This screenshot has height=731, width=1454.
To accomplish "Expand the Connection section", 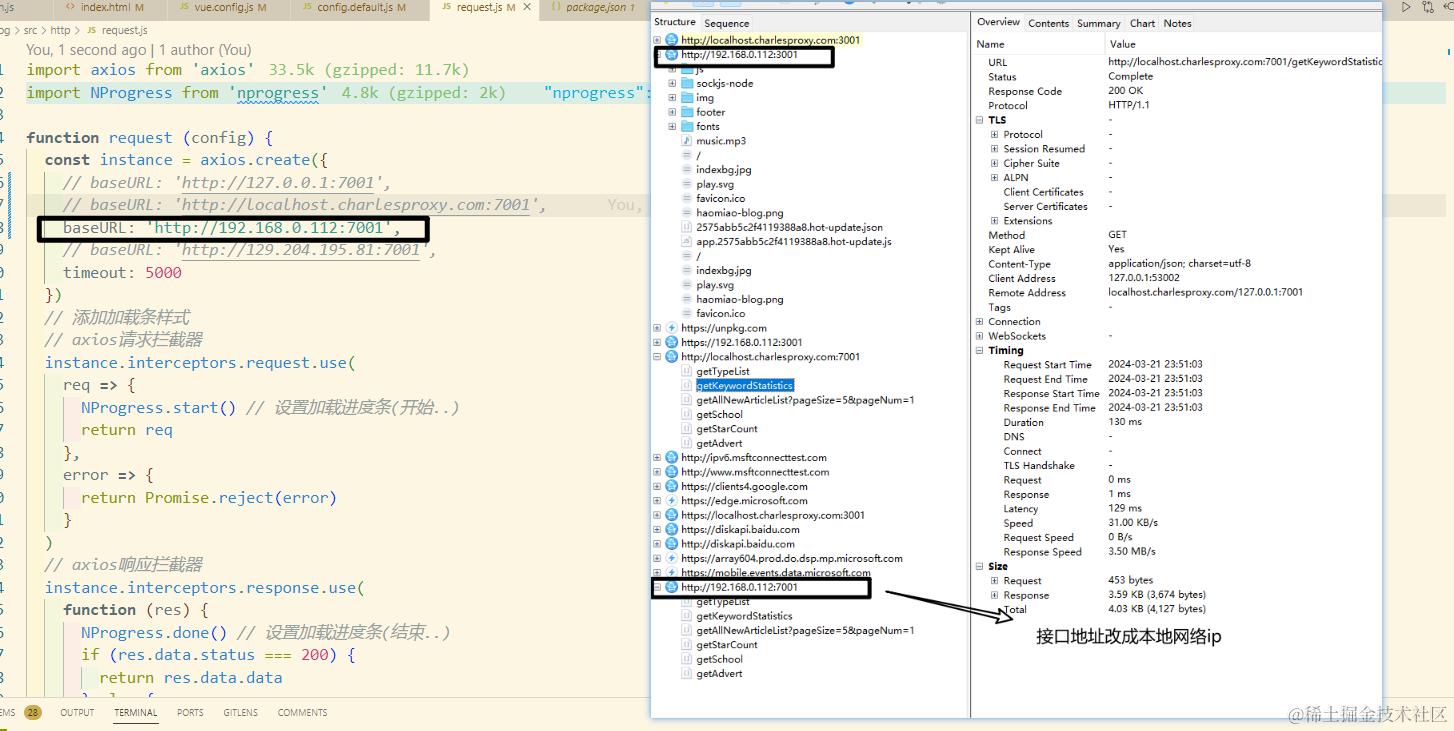I will pos(980,322).
